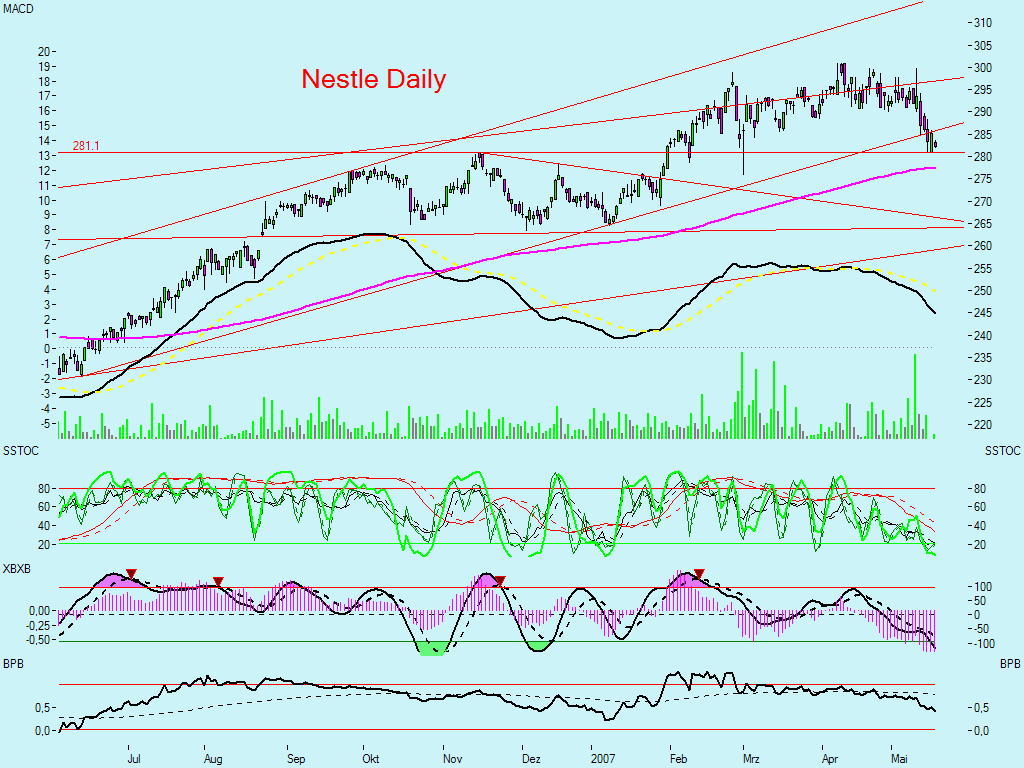
Task: Click the Jul label on the bottom axis
Action: click(x=135, y=759)
